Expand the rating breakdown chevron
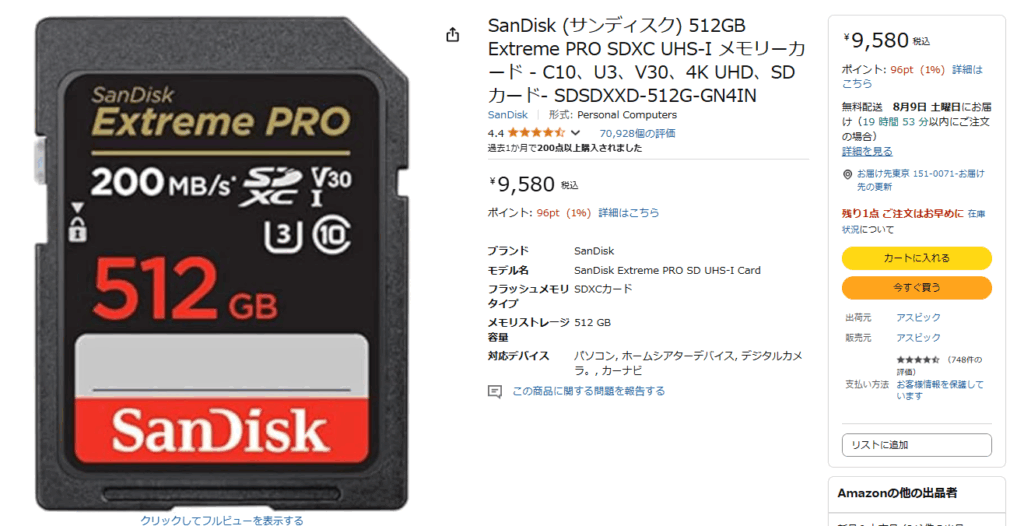 [575, 133]
